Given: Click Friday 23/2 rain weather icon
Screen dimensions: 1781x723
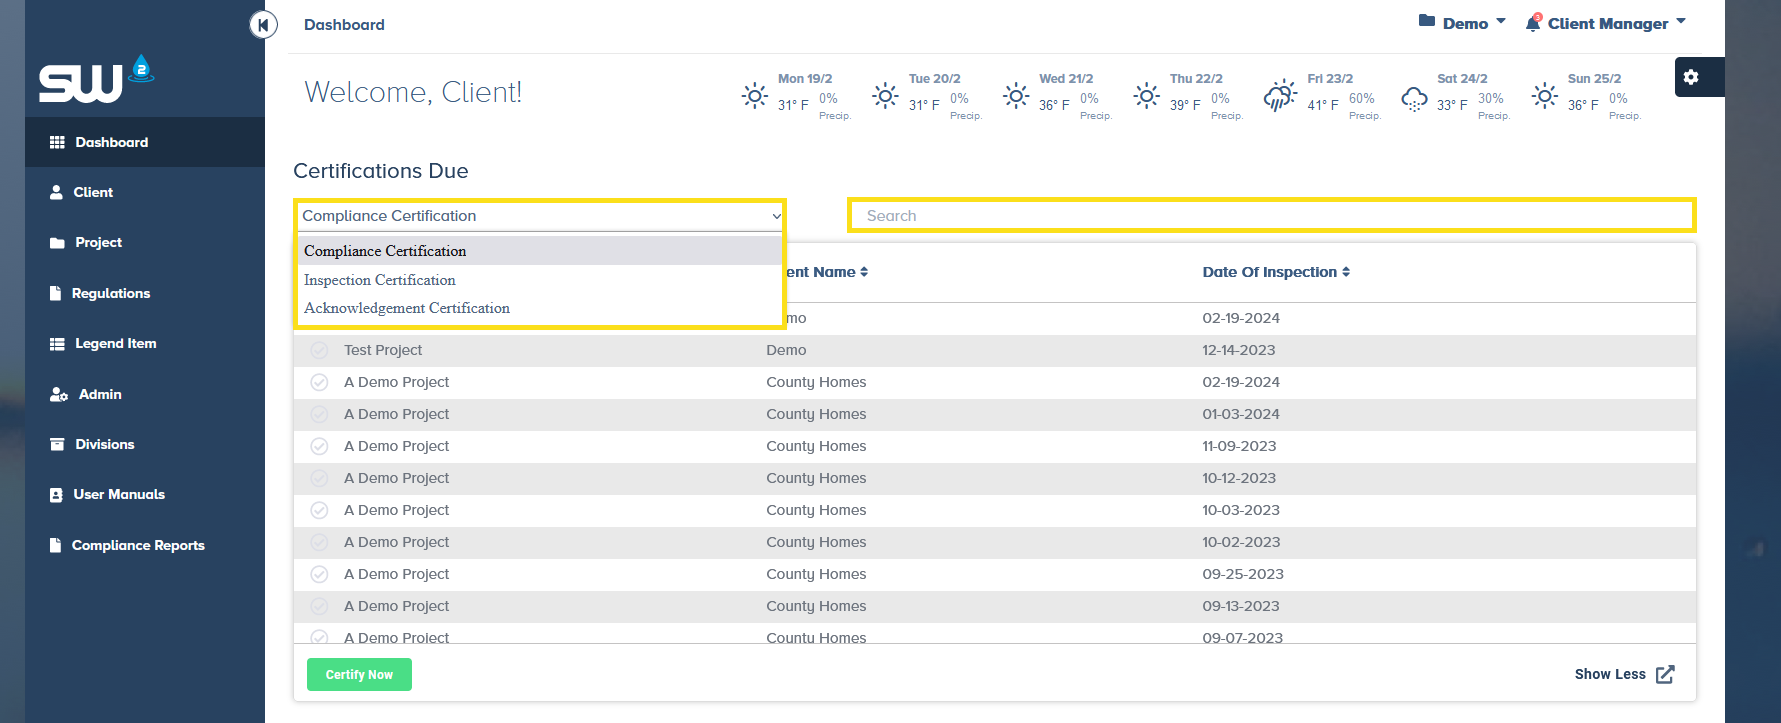Looking at the screenshot, I should (x=1279, y=97).
